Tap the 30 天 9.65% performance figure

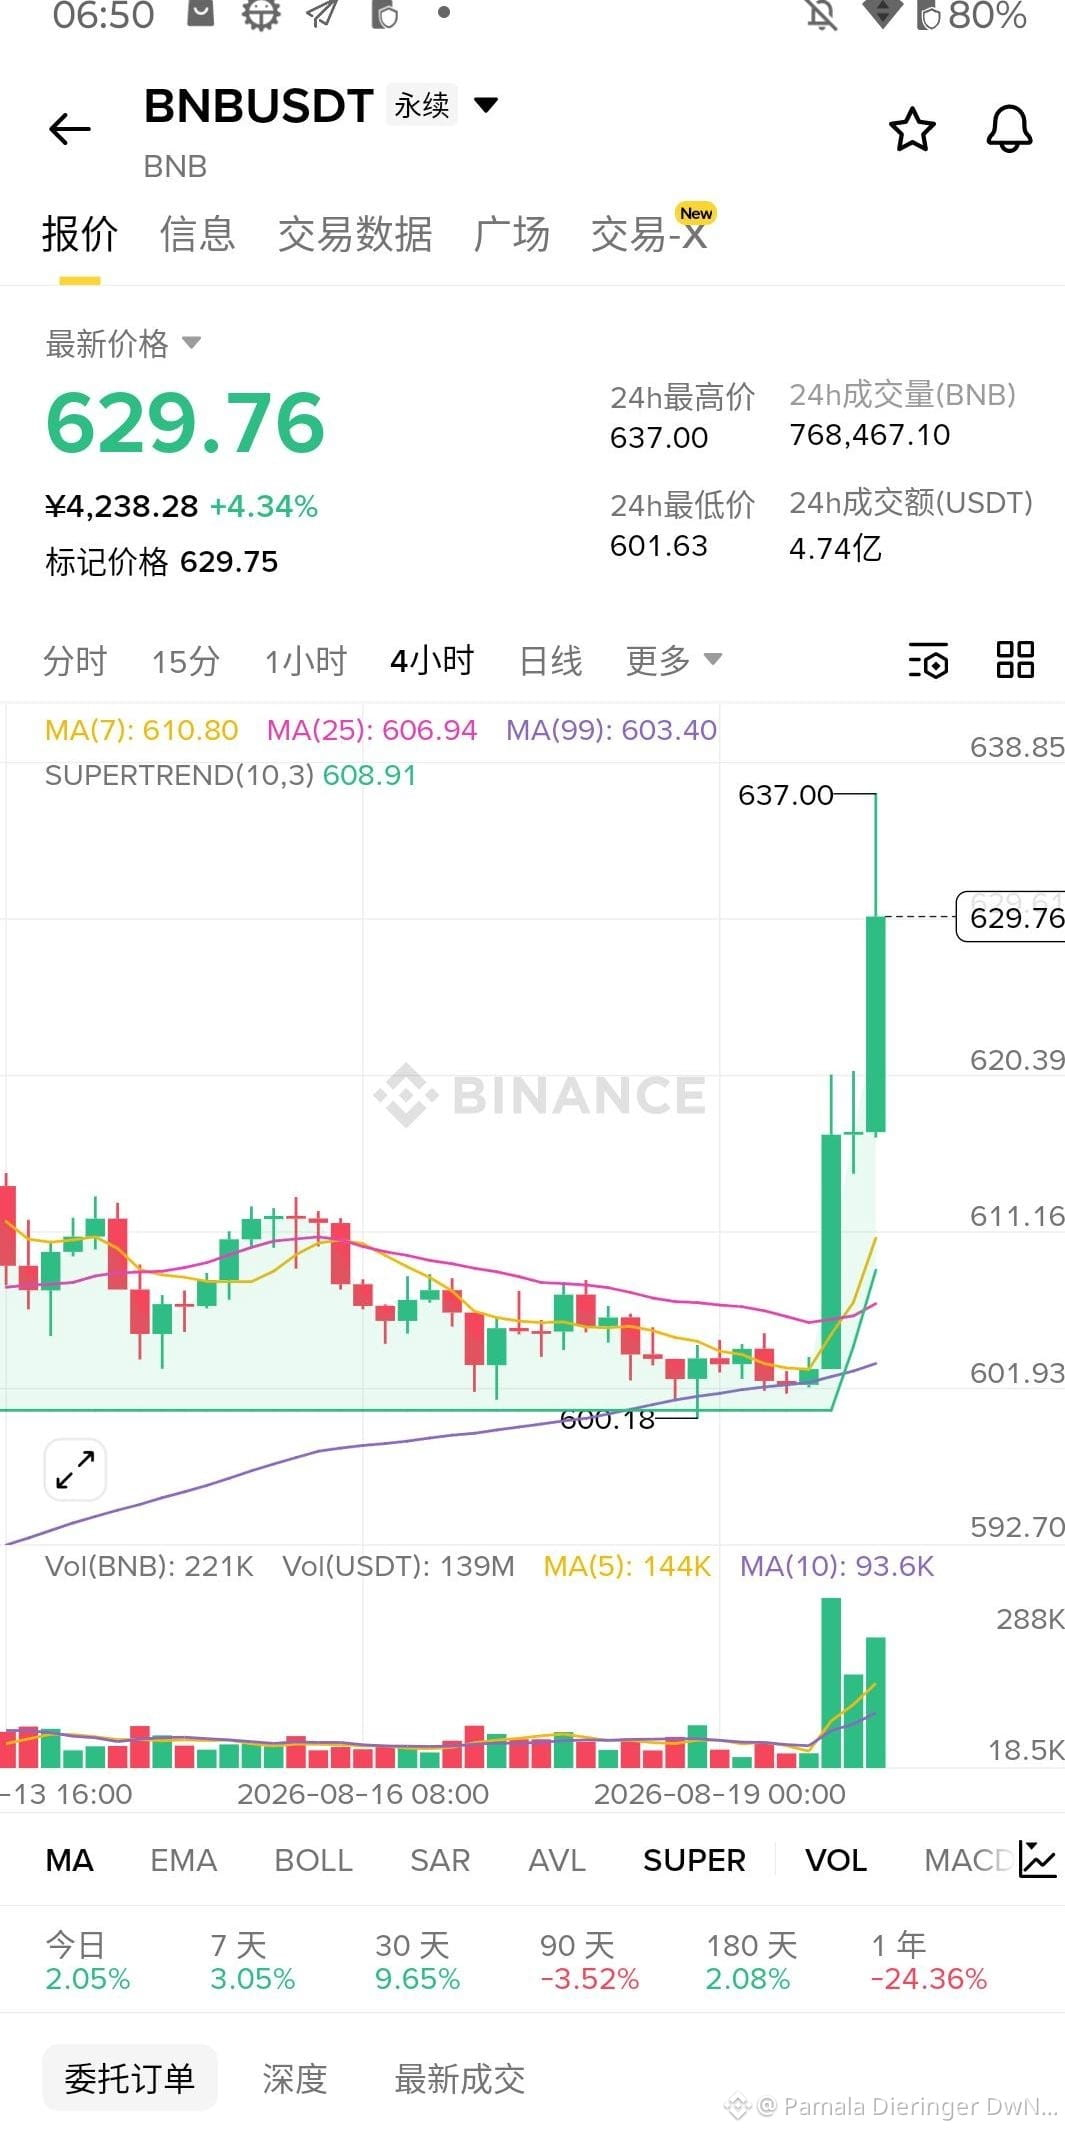(417, 1961)
